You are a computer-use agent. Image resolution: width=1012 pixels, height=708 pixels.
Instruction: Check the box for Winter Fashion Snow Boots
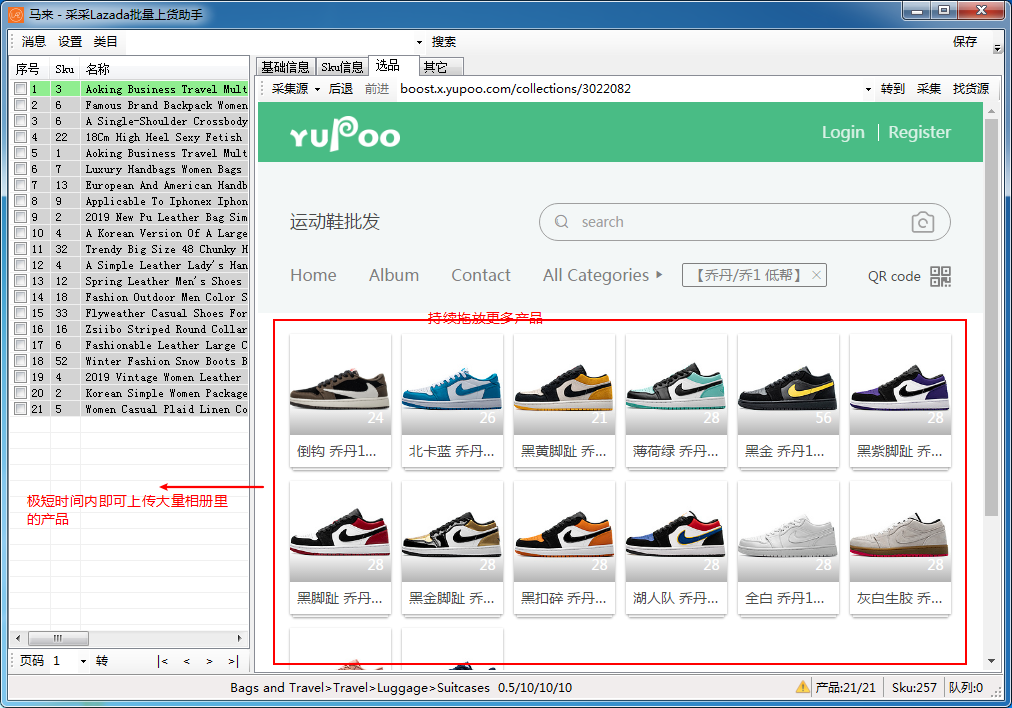click(21, 361)
